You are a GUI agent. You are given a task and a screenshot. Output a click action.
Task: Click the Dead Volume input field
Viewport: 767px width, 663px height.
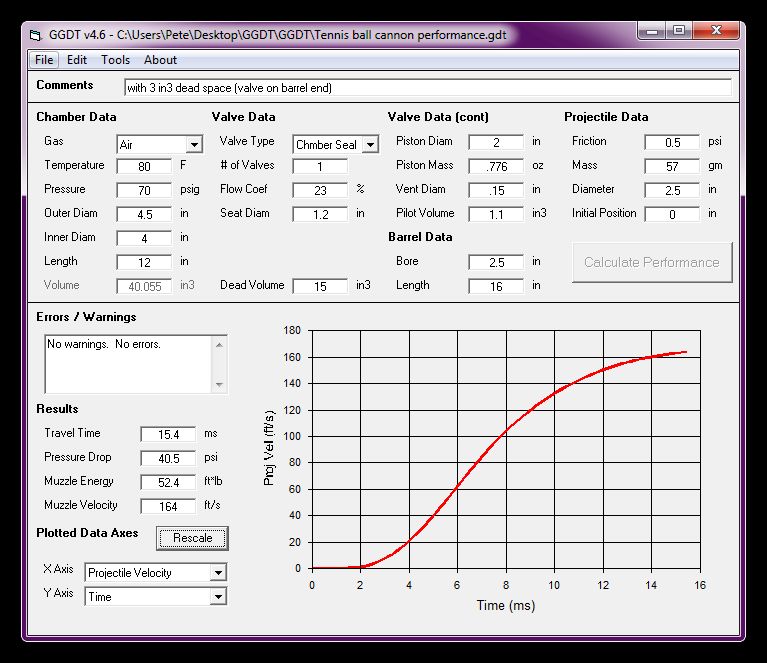(320, 286)
